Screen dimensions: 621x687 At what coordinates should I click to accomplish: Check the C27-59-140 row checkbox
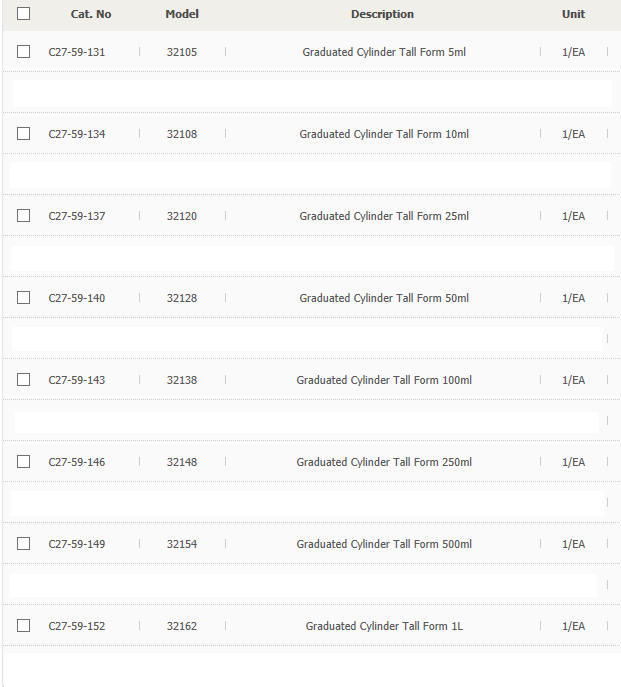point(23,297)
